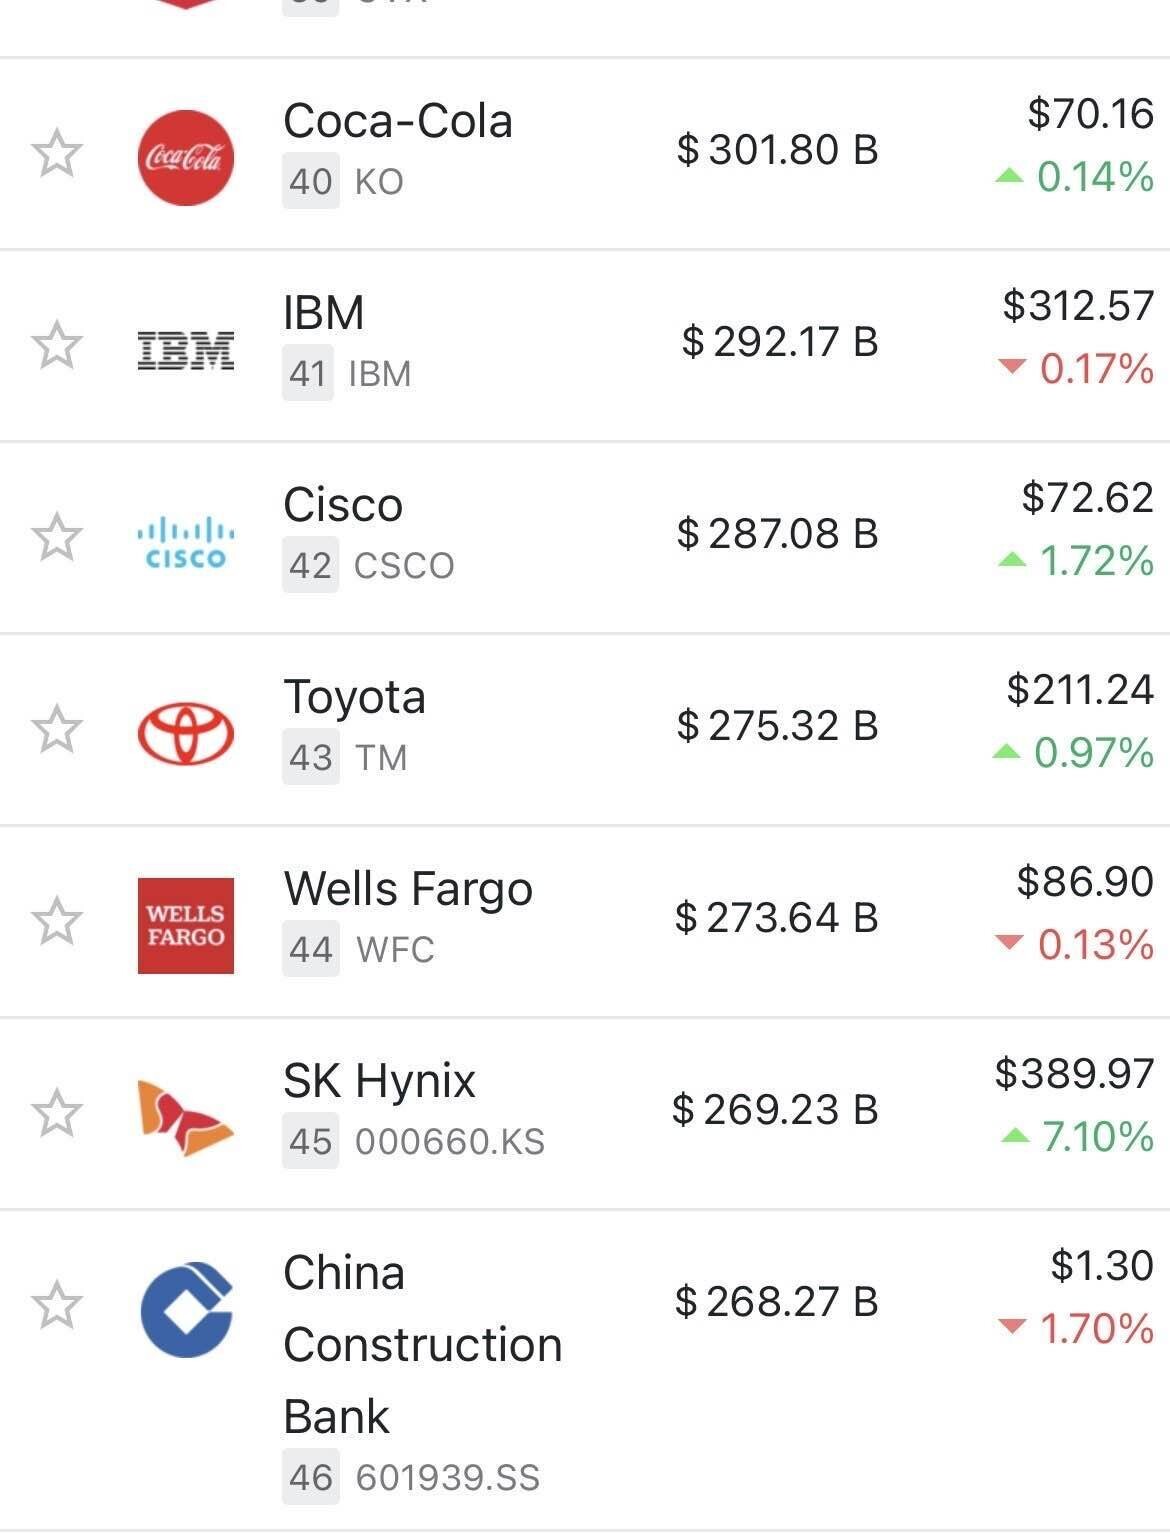Add Toyota to favorites star
This screenshot has height=1537, width=1170.
pos(56,729)
